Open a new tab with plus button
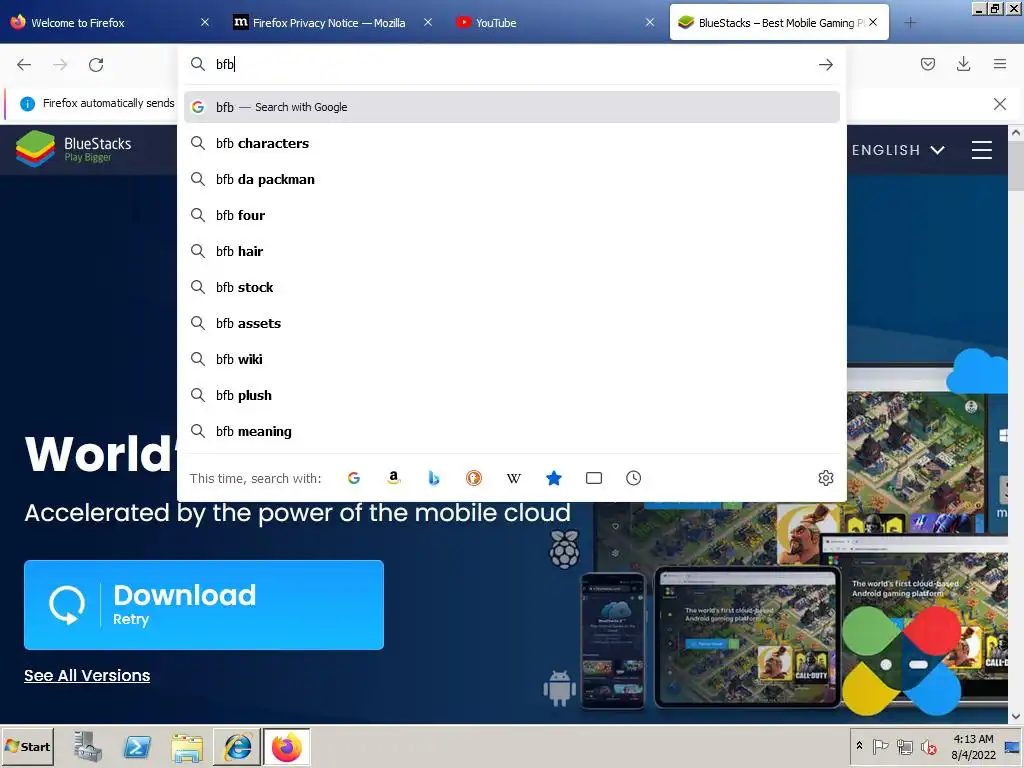 (x=910, y=23)
